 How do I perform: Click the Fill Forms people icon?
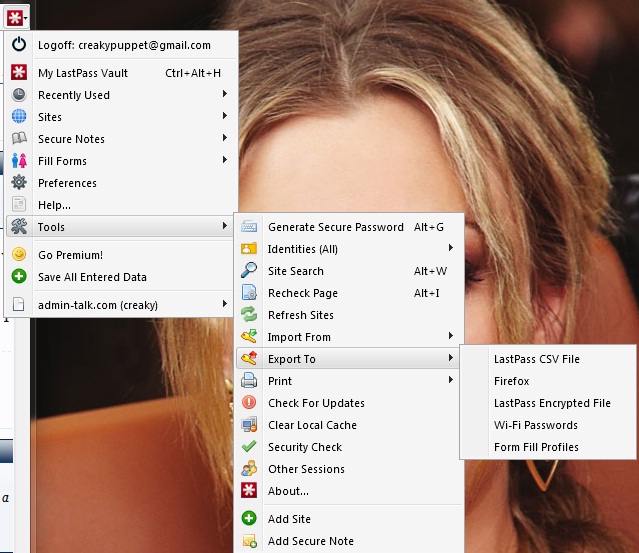[19, 161]
